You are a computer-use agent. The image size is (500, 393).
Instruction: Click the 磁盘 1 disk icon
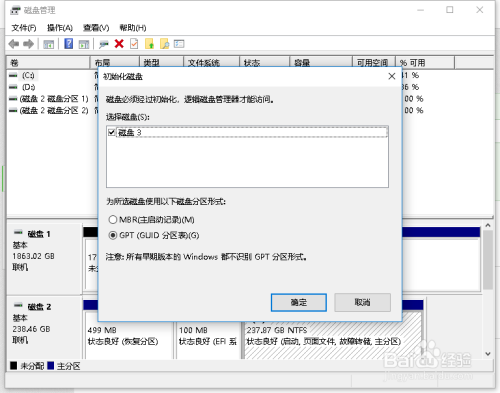point(18,232)
